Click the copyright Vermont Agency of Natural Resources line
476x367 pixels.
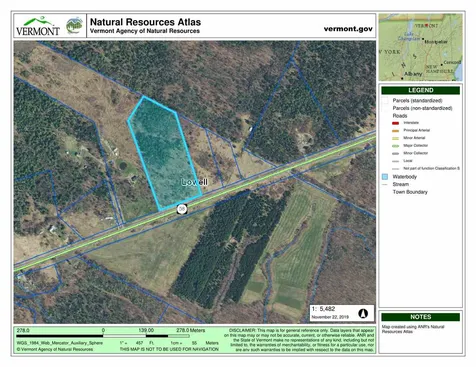click(55, 349)
